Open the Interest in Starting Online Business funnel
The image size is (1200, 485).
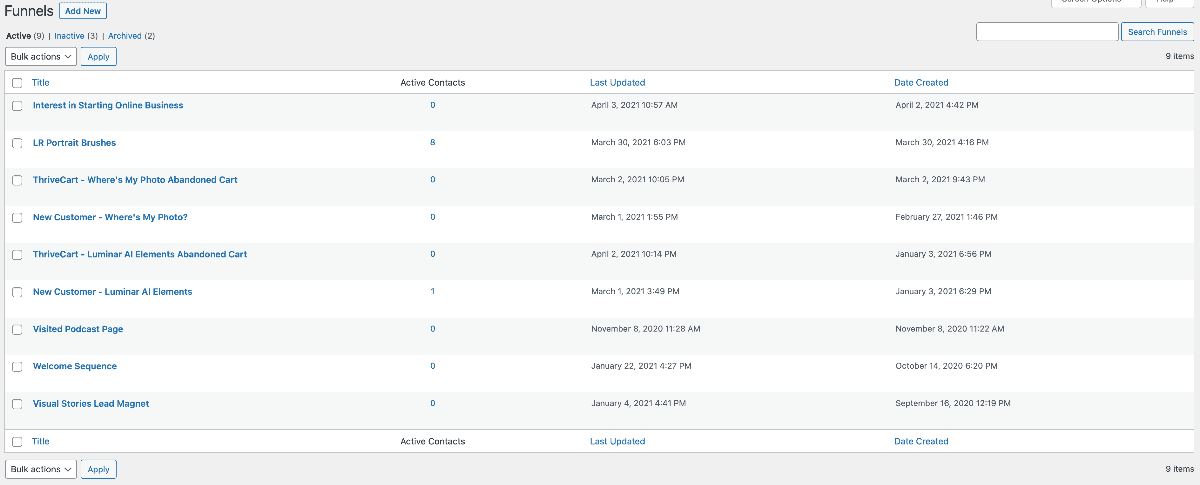(108, 105)
